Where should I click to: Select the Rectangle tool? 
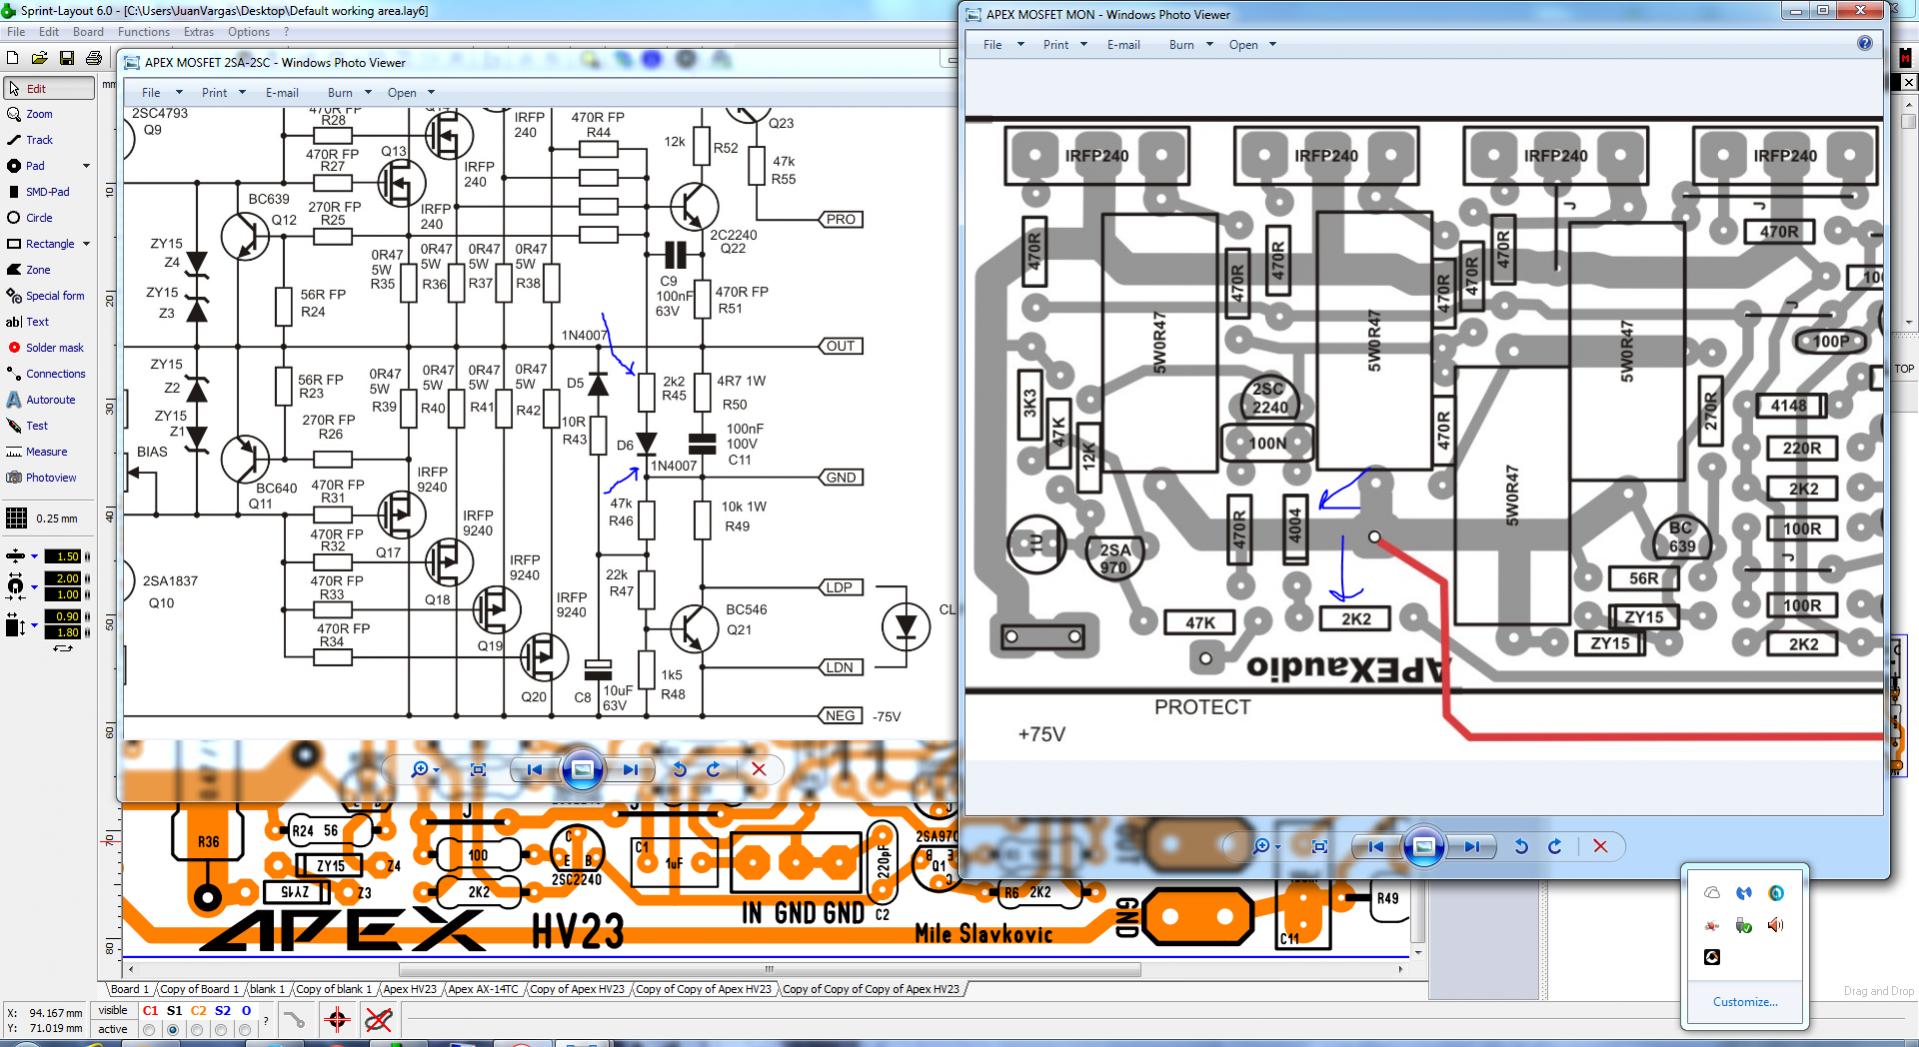click(40, 244)
